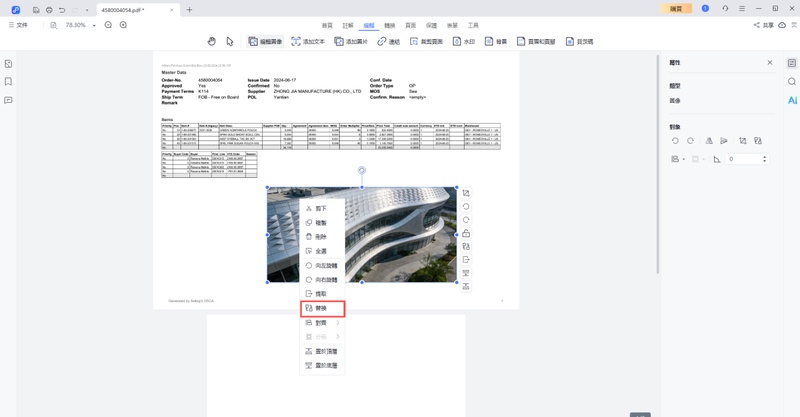The width and height of the screenshot is (800, 417).
Task: Click the 添加文本 button
Action: pyautogui.click(x=308, y=41)
